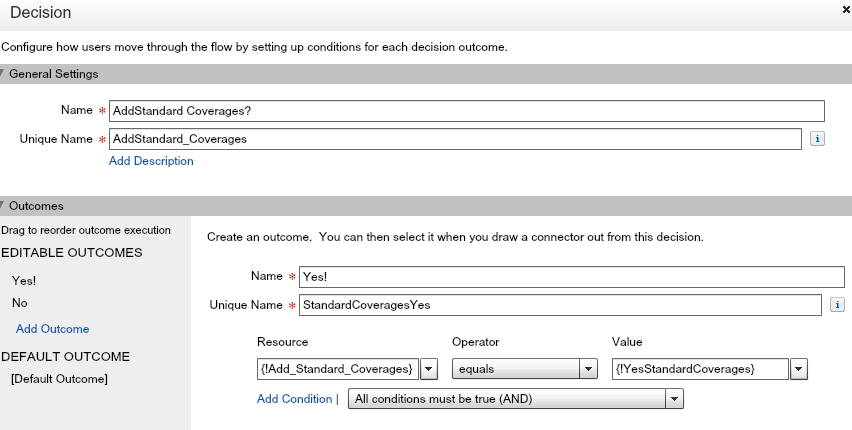
Task: Click the Add Description link
Action: coord(151,161)
